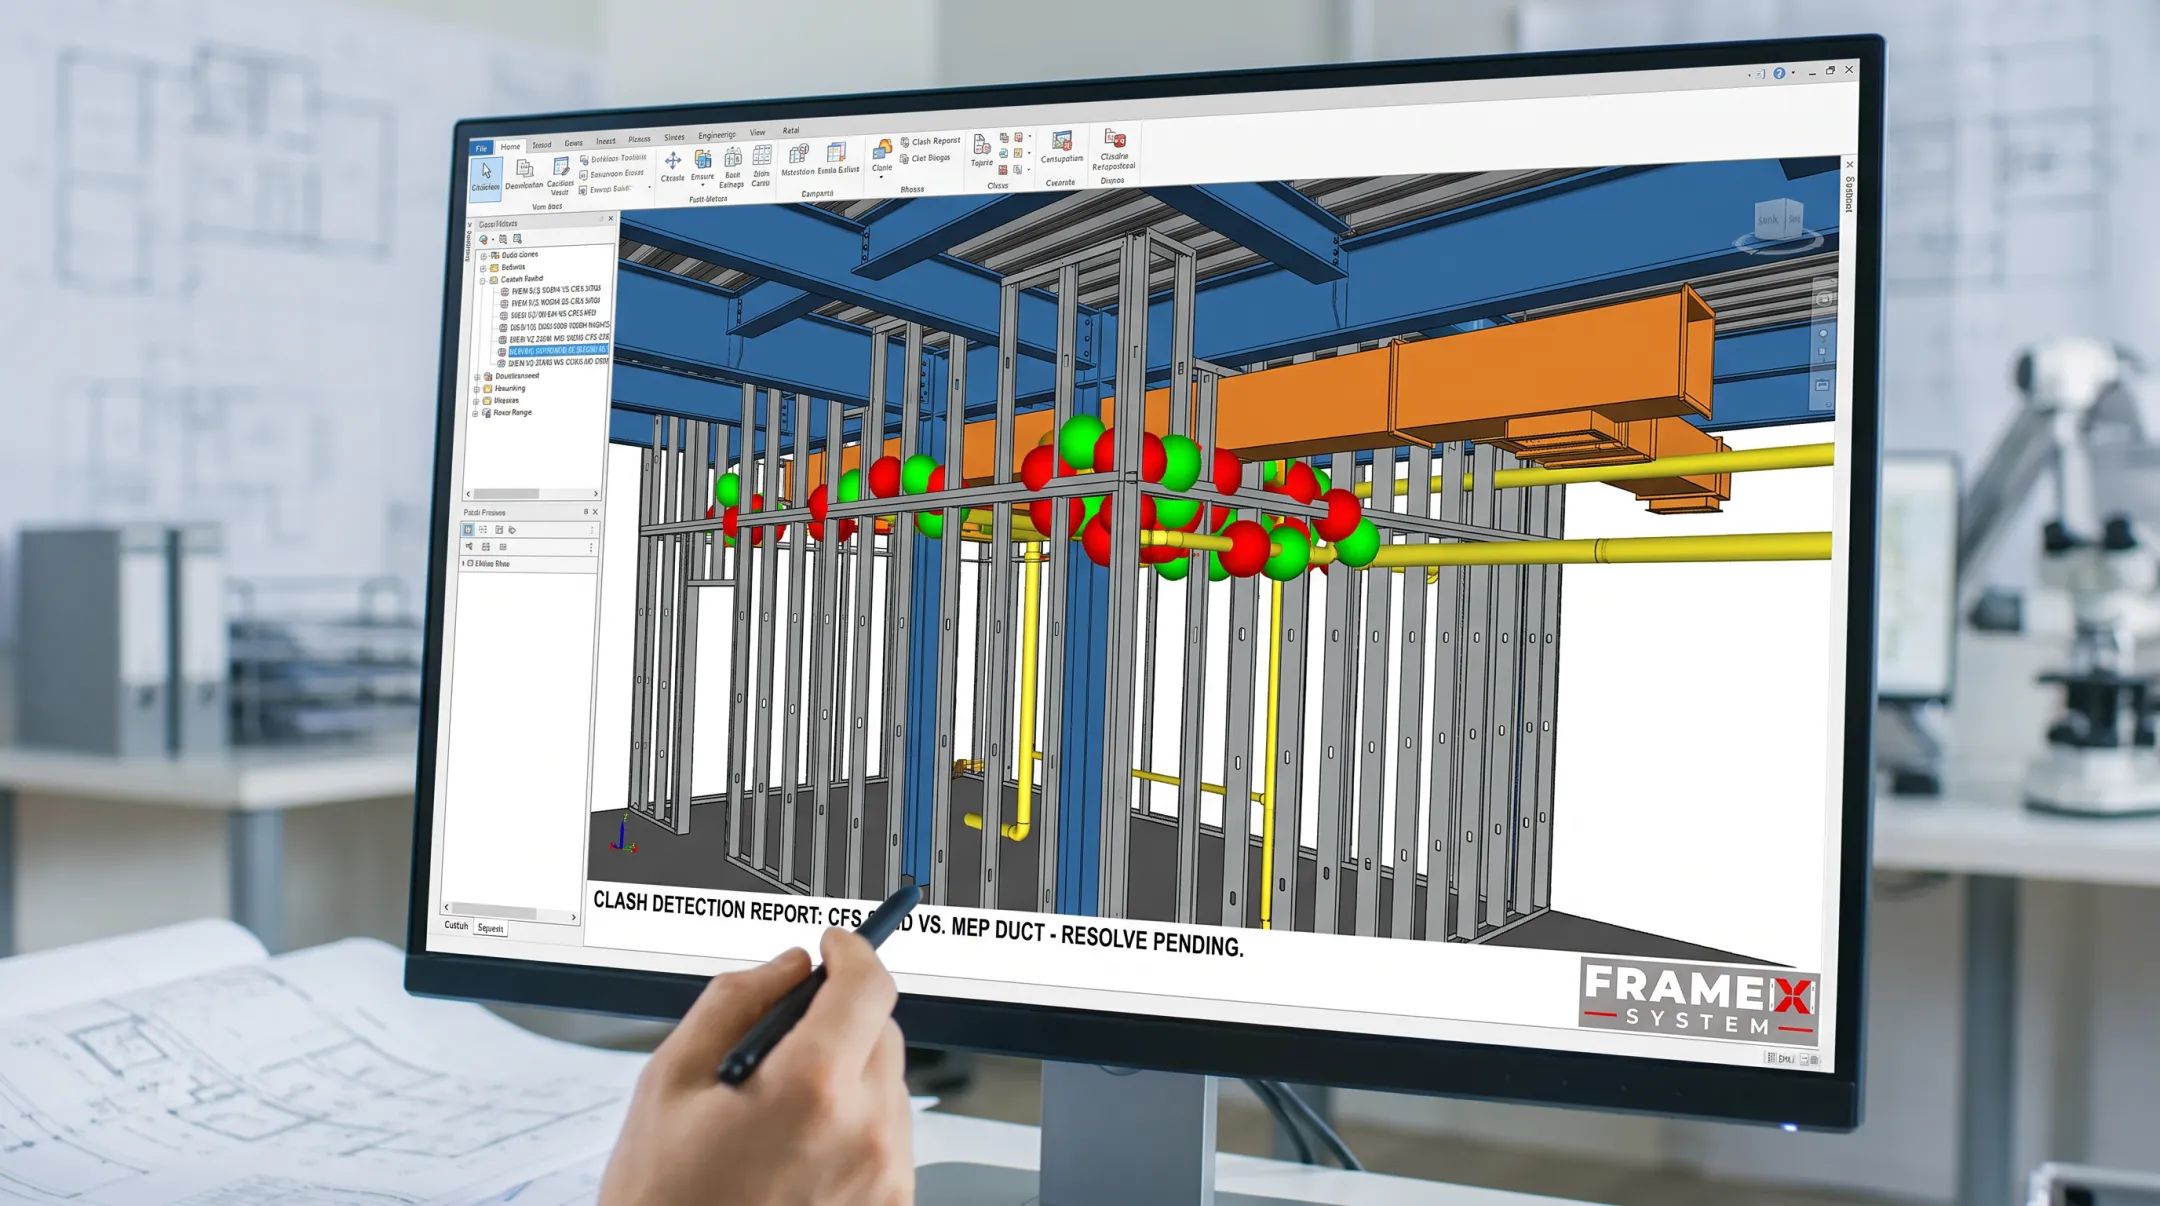The width and height of the screenshot is (2160, 1206).
Task: Expand the Bedwtis folder node
Action: [484, 268]
